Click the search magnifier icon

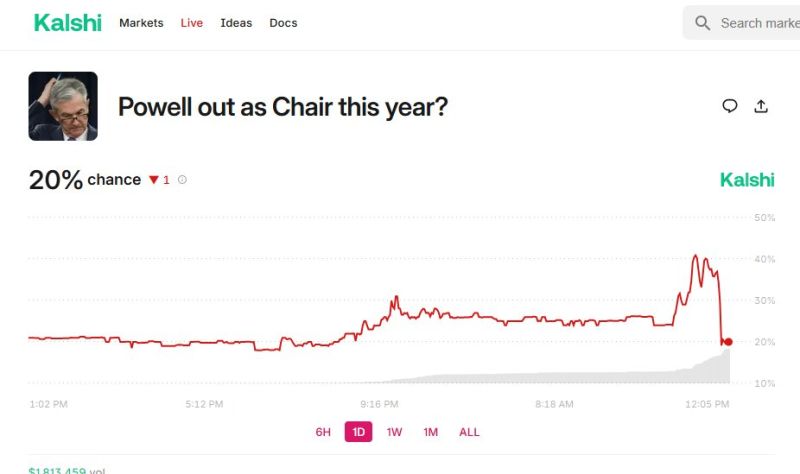[x=703, y=23]
